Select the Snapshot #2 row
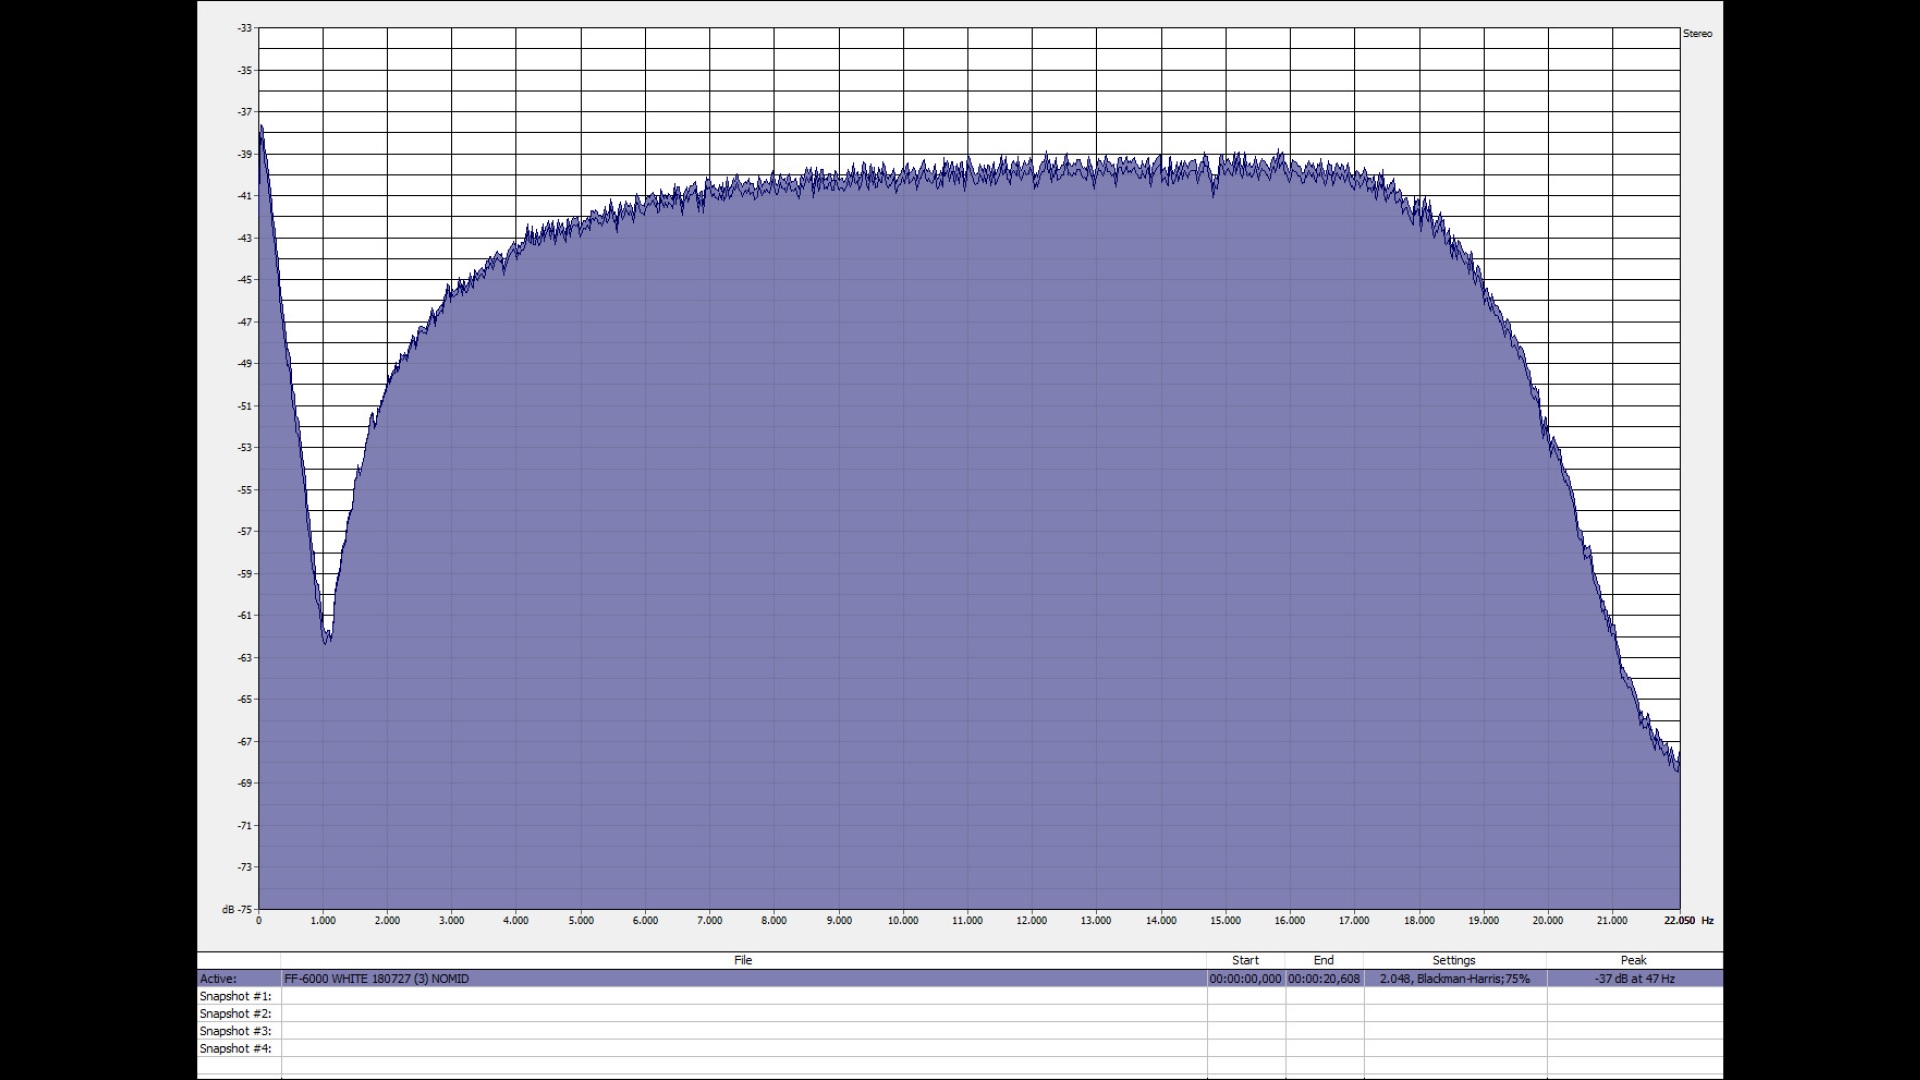The width and height of the screenshot is (1920, 1080). (960, 1014)
